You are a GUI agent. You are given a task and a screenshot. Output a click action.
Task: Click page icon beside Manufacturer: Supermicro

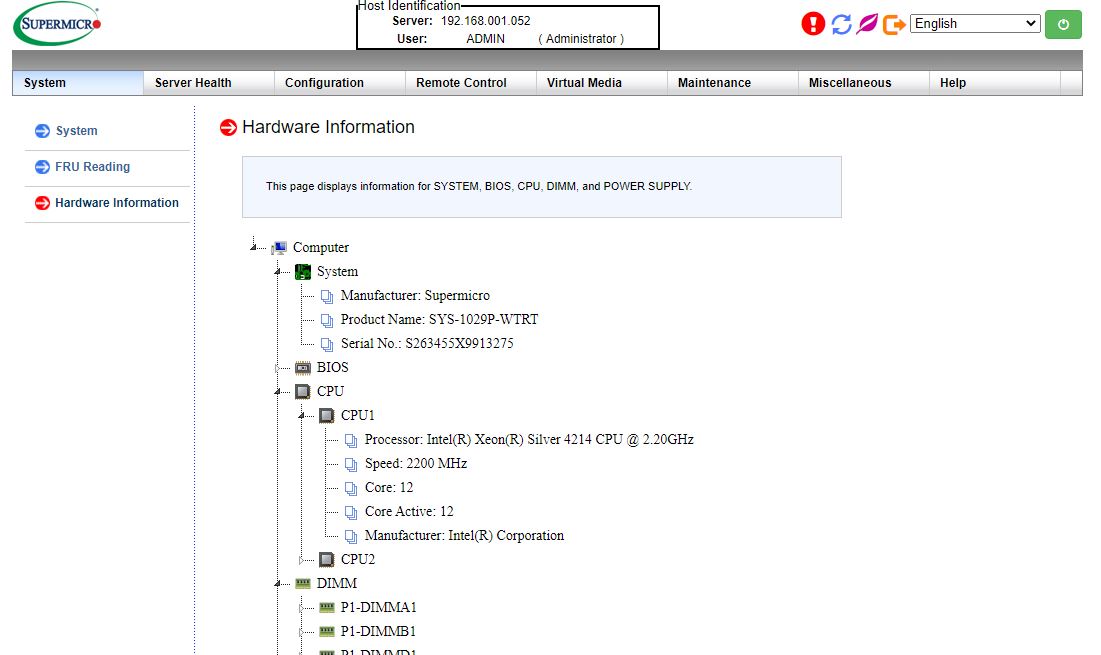(327, 296)
